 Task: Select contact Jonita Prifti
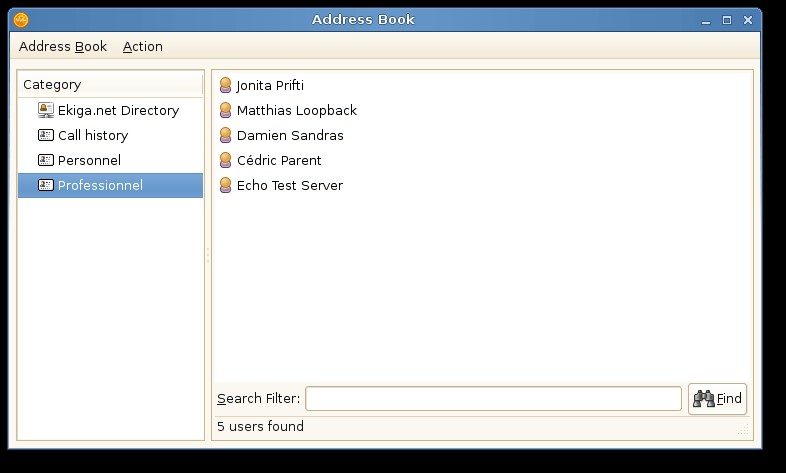pyautogui.click(x=483, y=85)
